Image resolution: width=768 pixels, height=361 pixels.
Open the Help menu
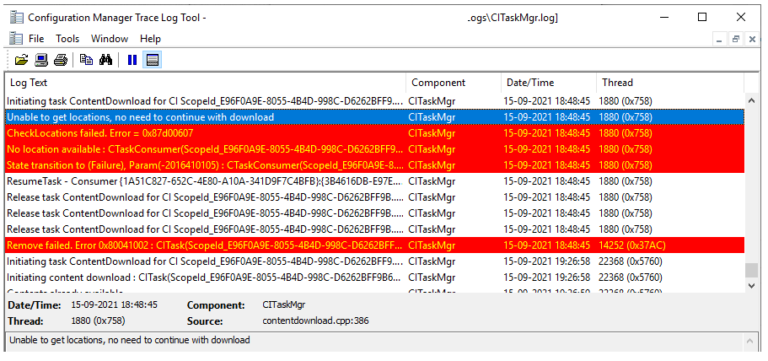point(150,39)
